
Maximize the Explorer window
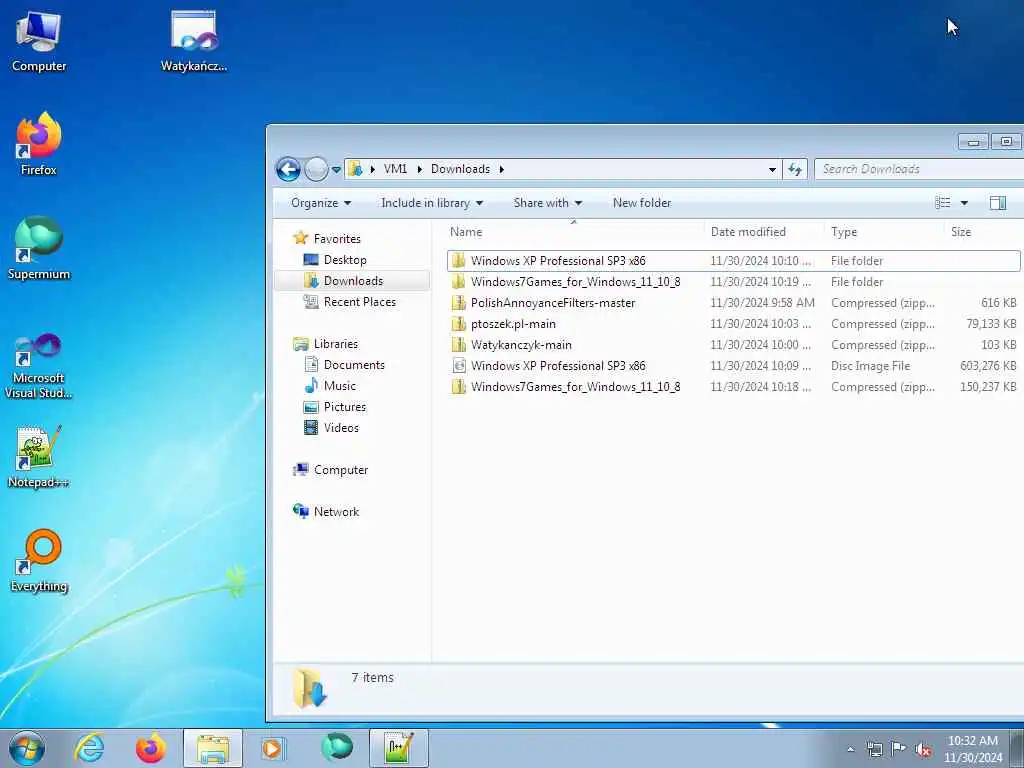point(1006,141)
